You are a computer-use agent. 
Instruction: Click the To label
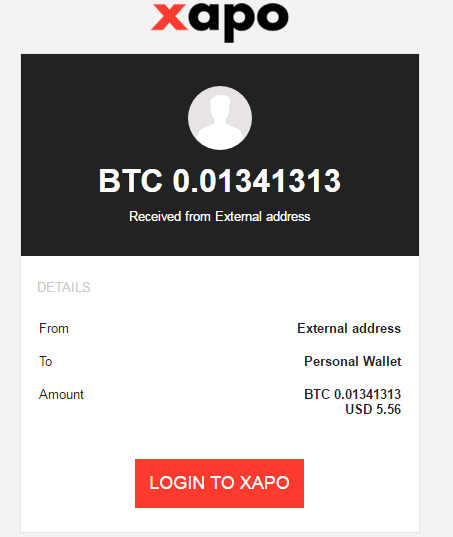point(46,361)
